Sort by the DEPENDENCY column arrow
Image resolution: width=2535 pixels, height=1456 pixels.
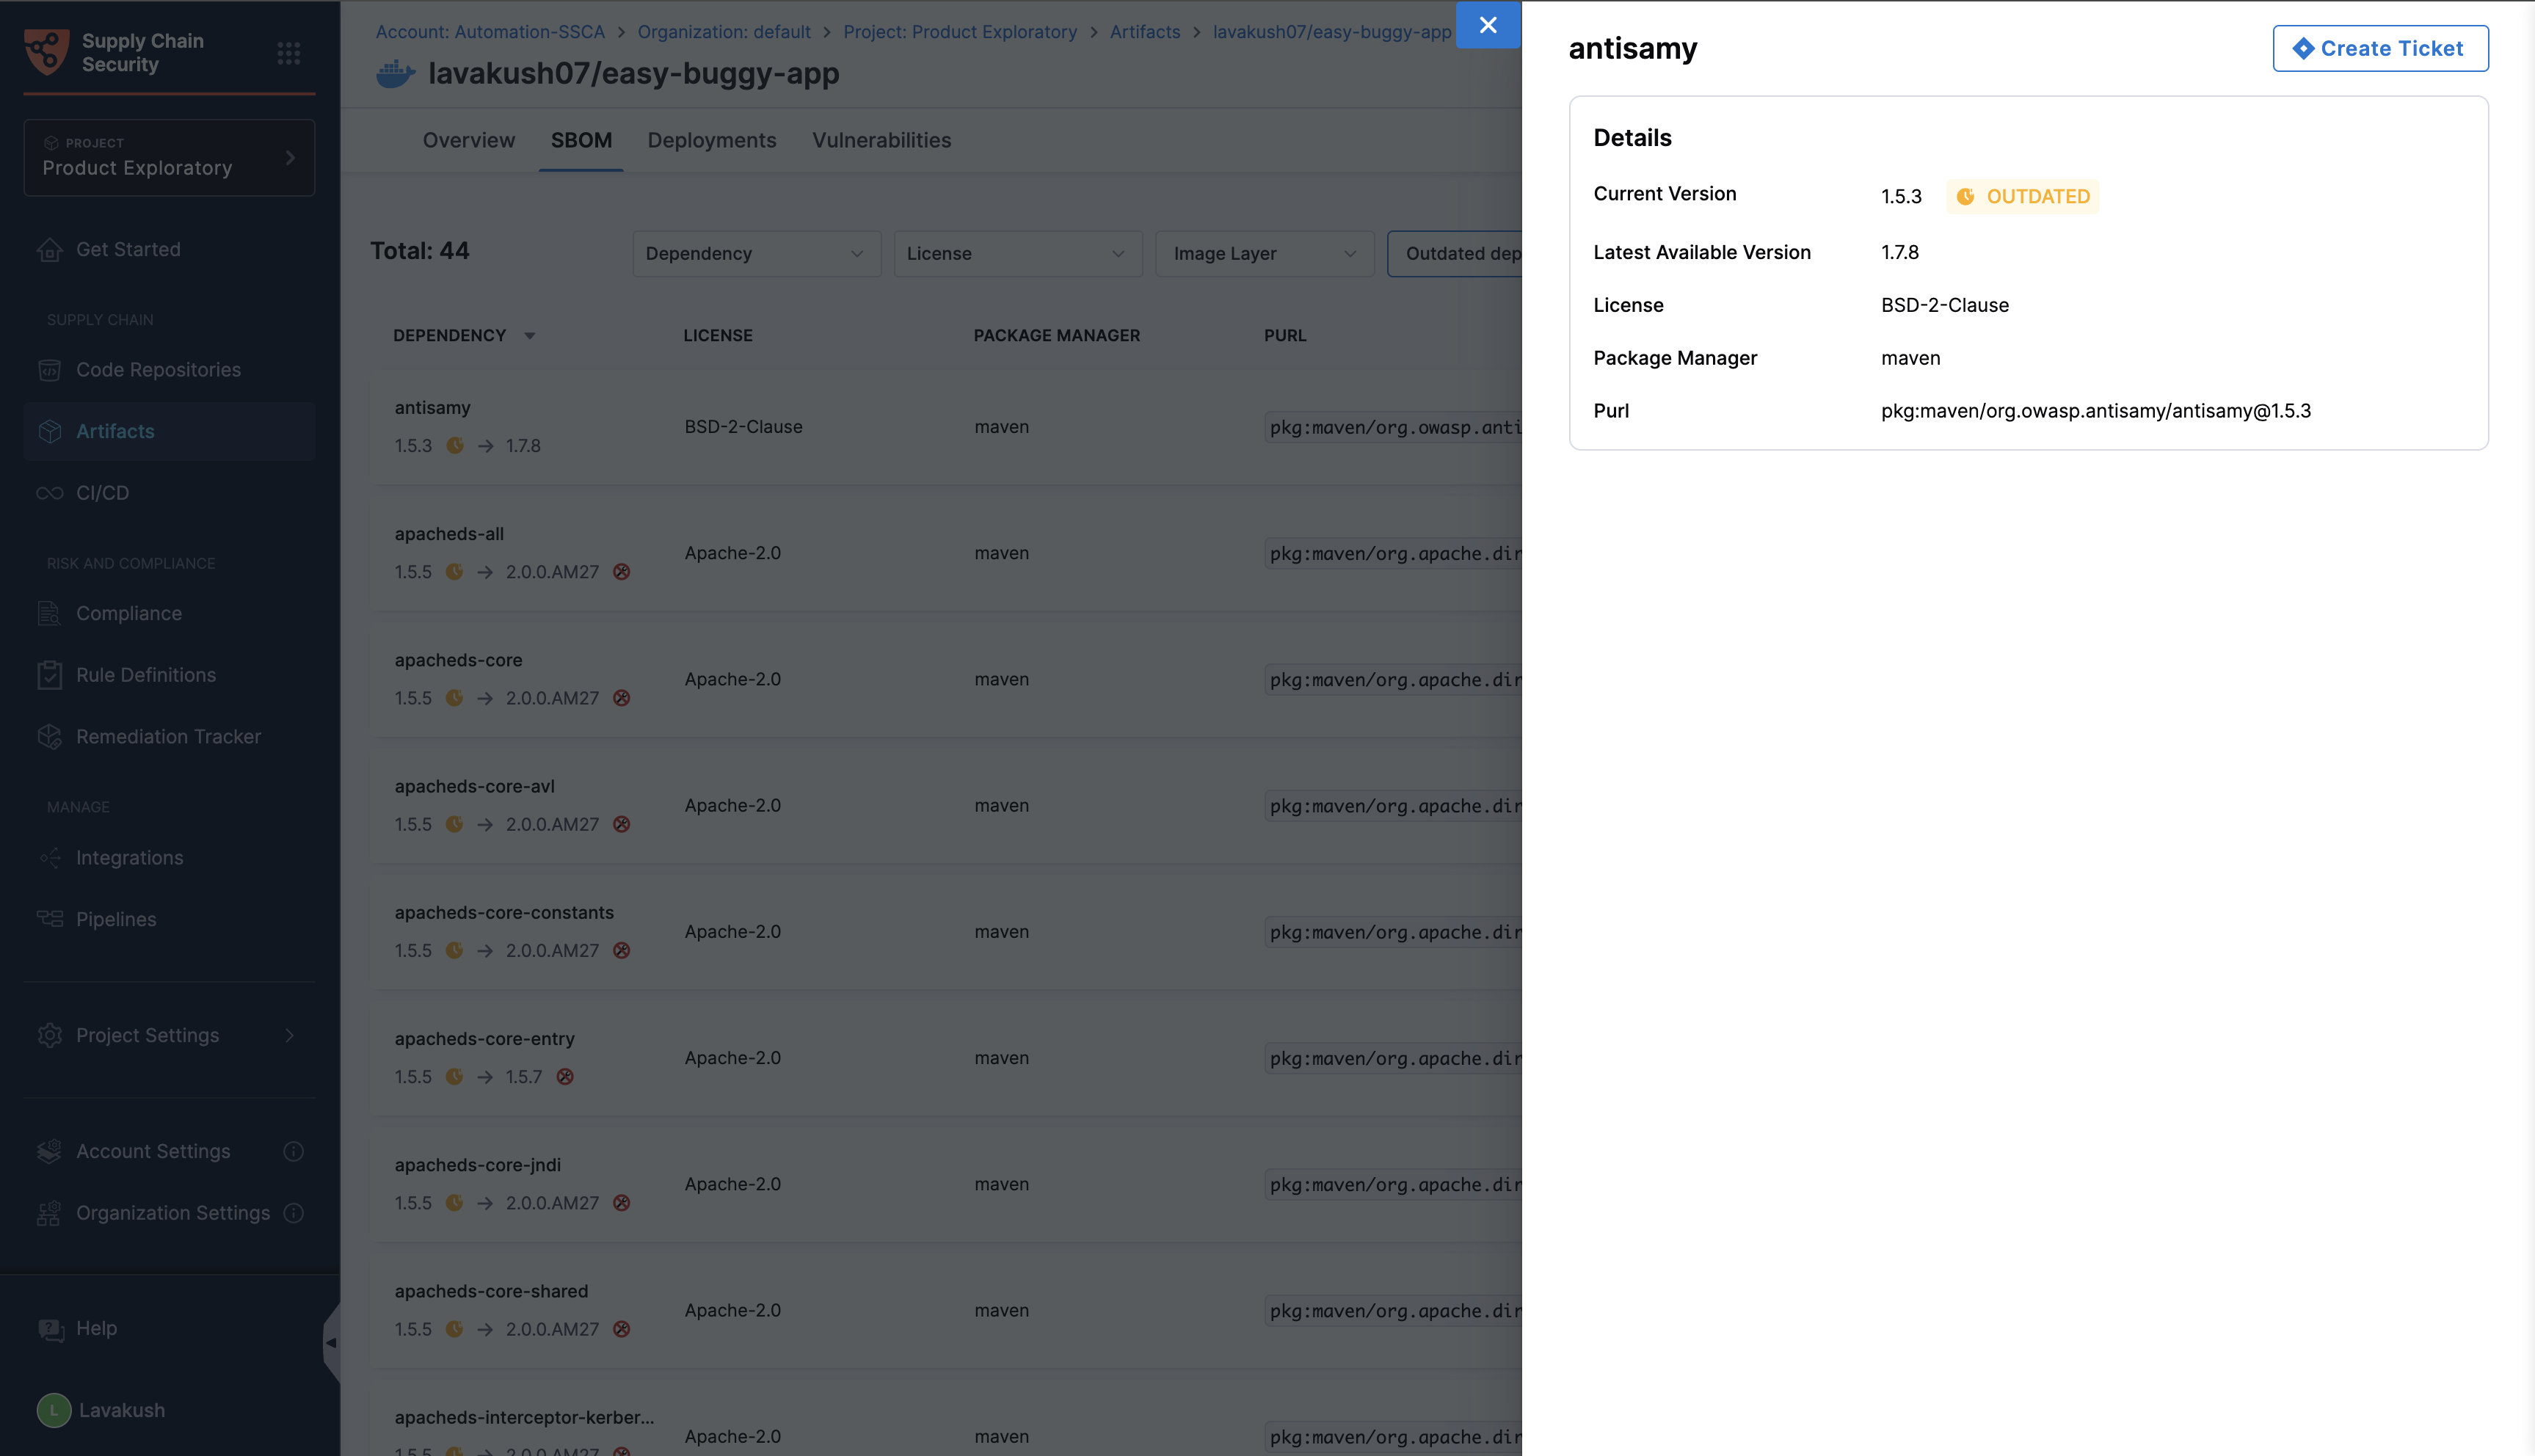point(530,336)
